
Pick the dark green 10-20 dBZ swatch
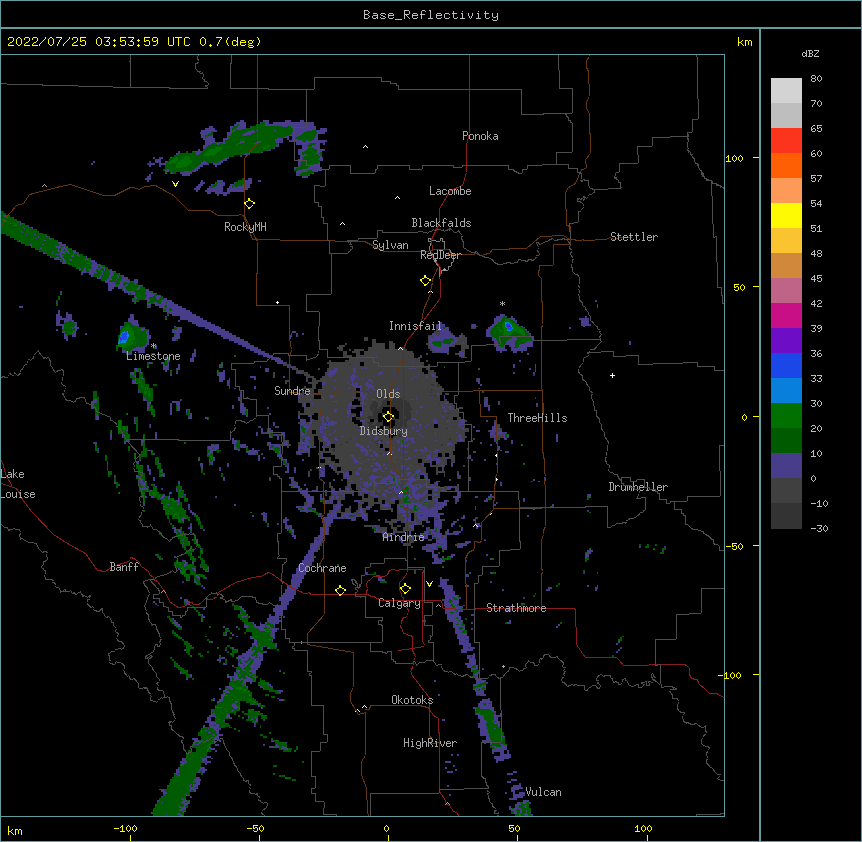[x=786, y=441]
